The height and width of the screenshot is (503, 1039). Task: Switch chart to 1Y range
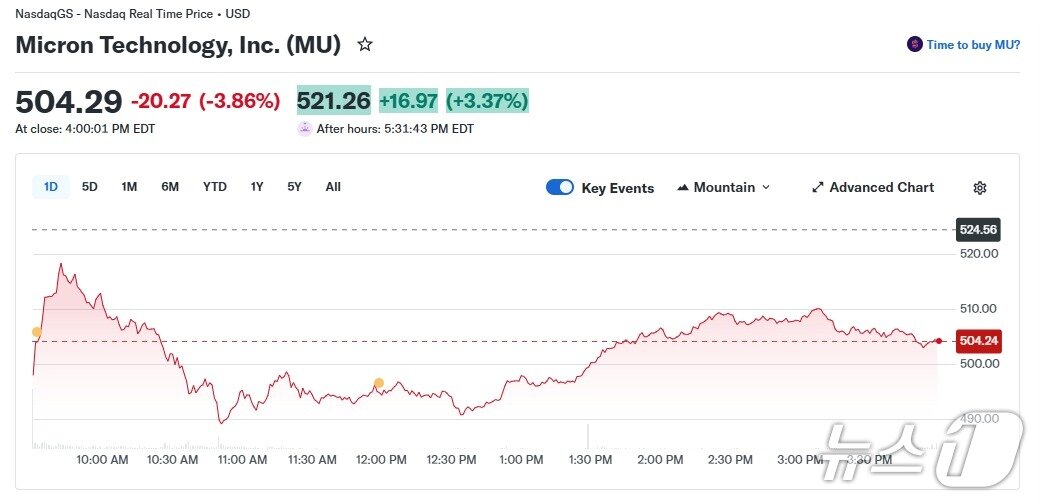(x=257, y=187)
